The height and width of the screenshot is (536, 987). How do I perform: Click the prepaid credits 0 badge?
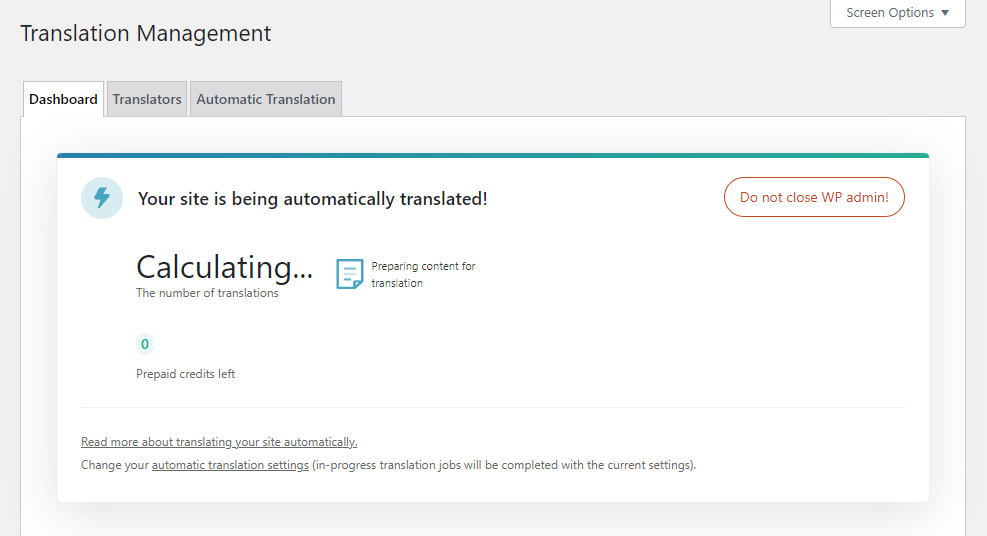(x=145, y=345)
